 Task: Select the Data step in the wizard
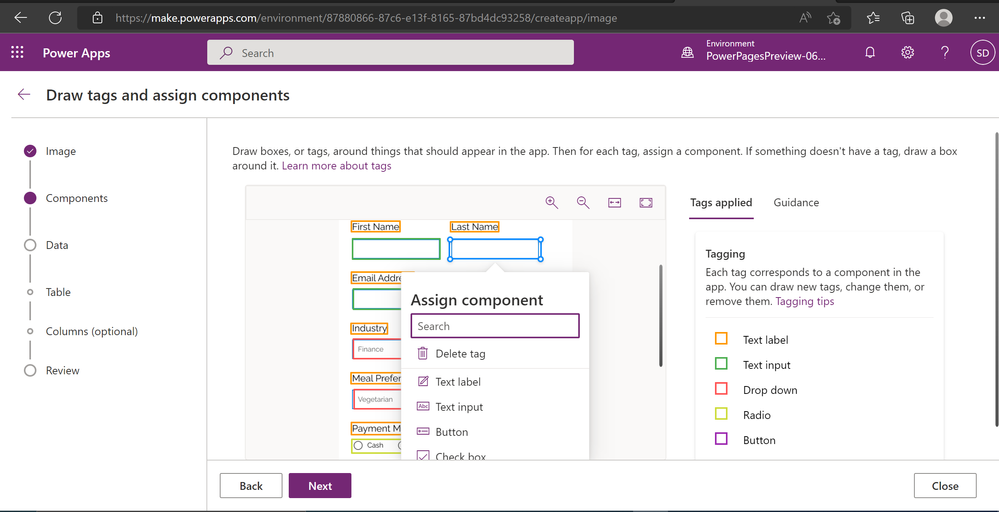[57, 245]
